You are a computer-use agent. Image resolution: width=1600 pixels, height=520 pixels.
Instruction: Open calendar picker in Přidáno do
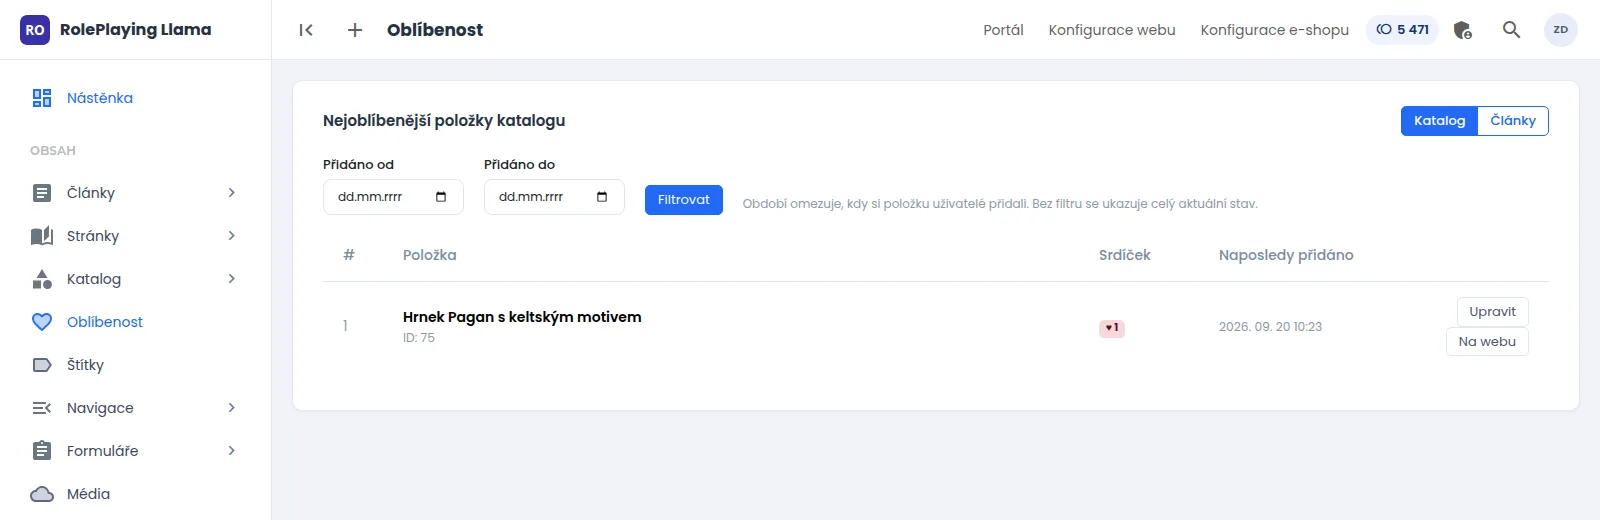coord(602,197)
